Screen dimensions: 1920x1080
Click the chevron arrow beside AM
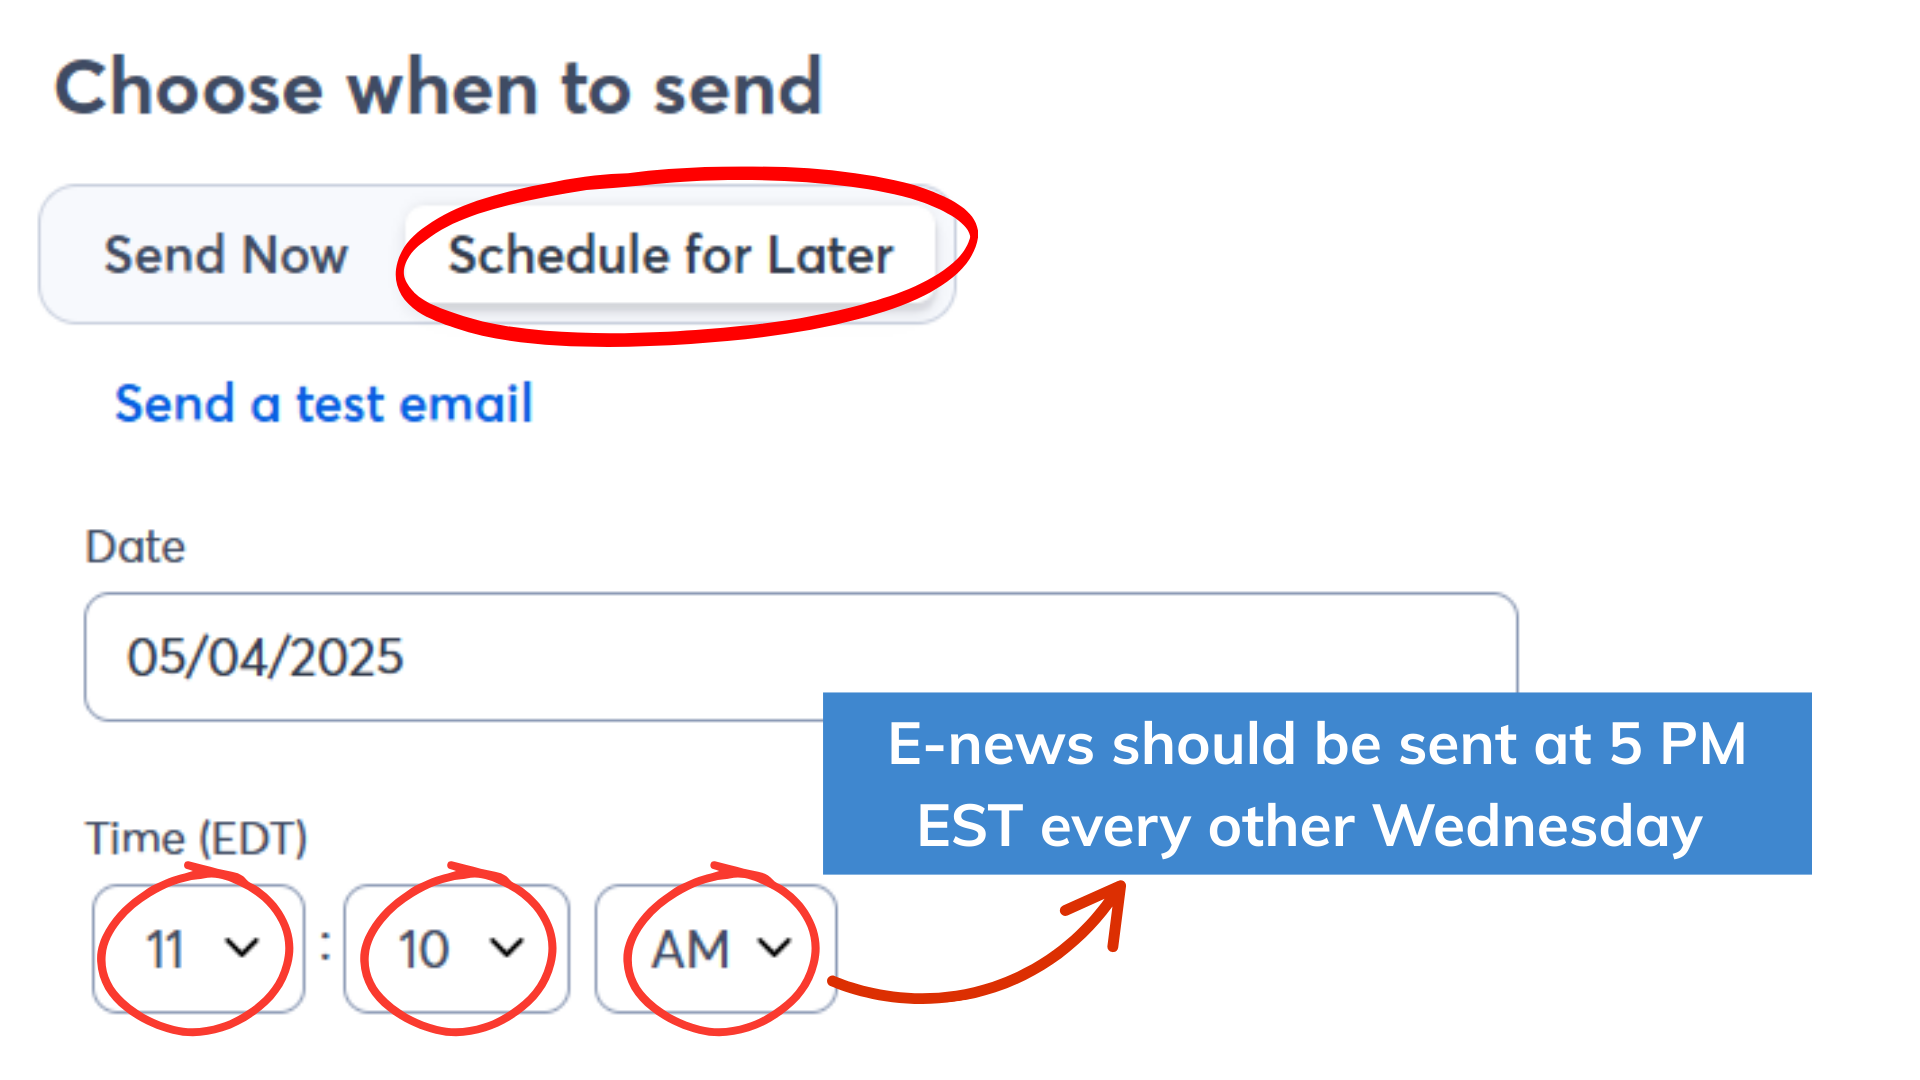[774, 947]
